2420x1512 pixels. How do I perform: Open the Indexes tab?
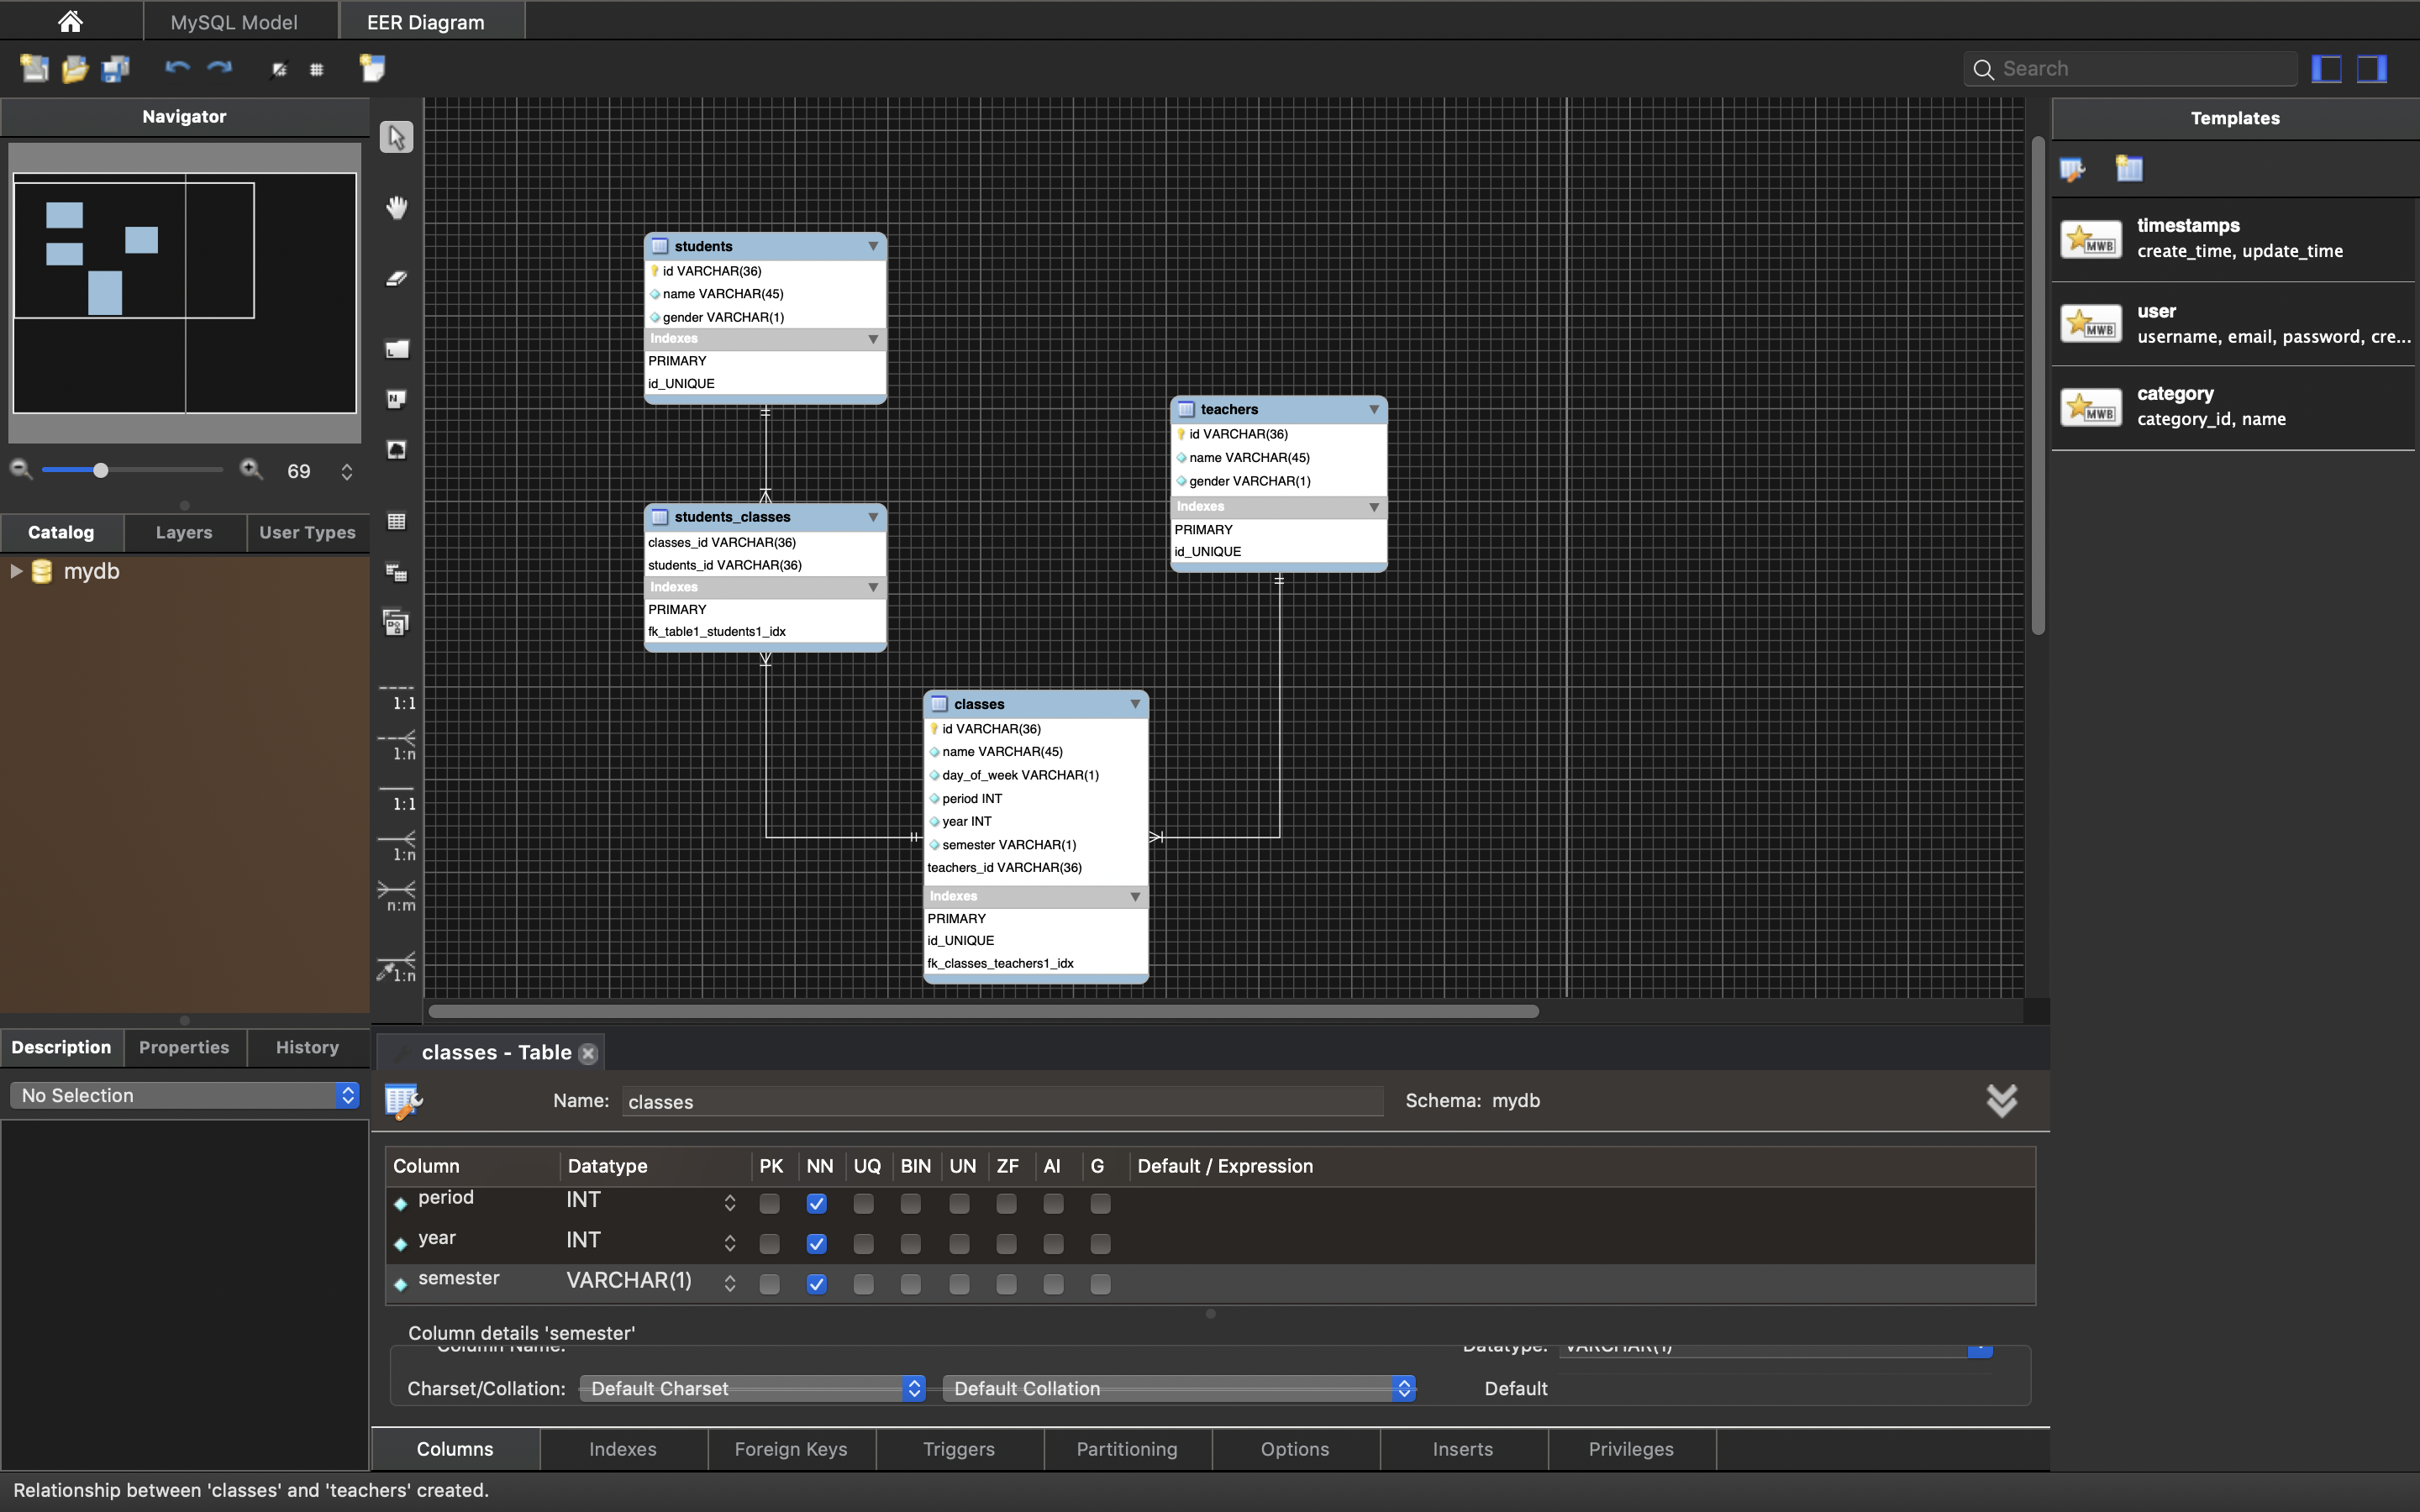coord(623,1449)
